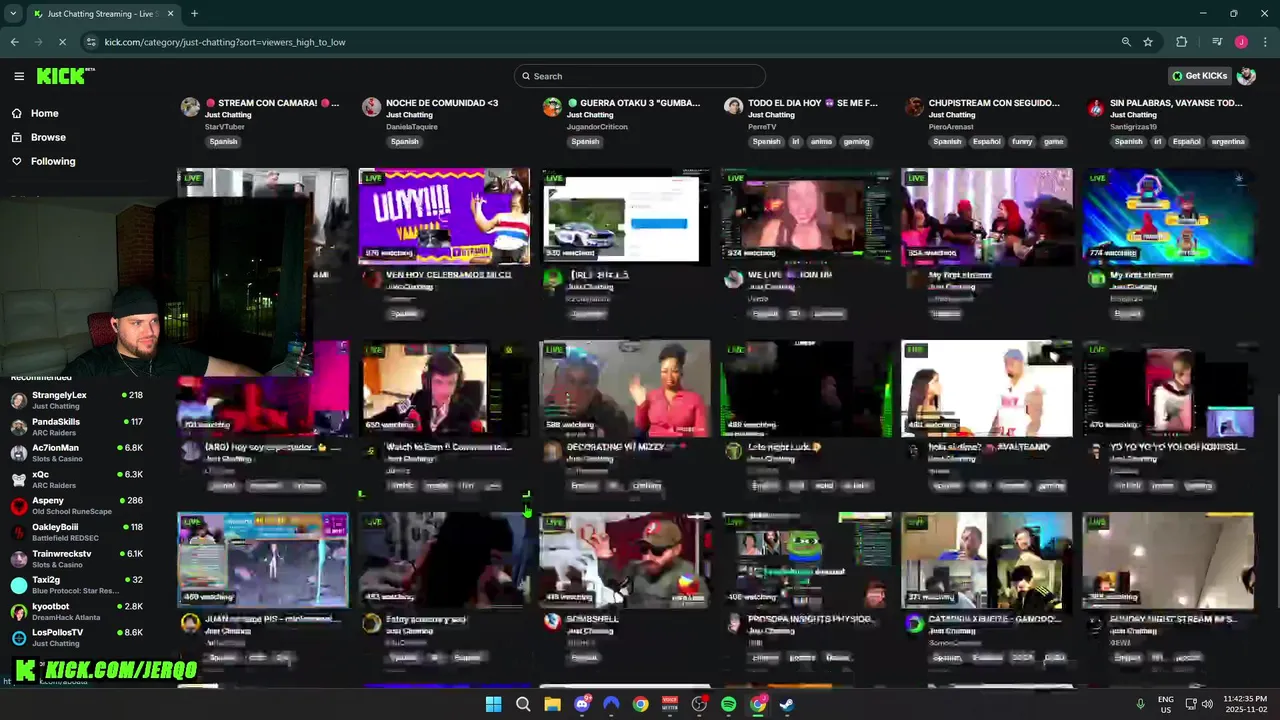1280x720 pixels.
Task: Click the anime tag under PerreTV
Action: coord(821,142)
